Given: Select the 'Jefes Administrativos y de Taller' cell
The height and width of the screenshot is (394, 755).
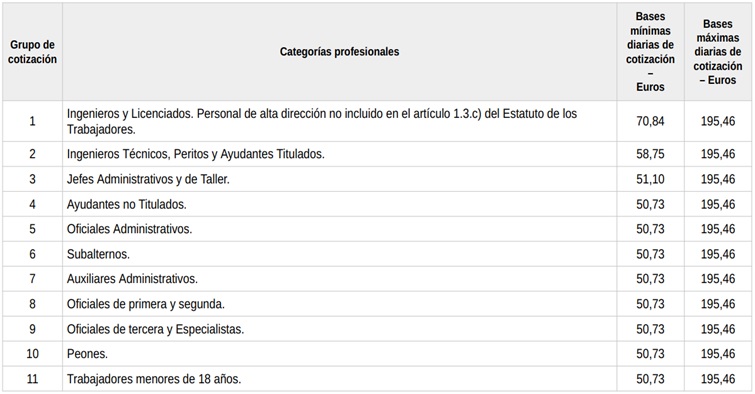Looking at the screenshot, I should tap(339, 179).
